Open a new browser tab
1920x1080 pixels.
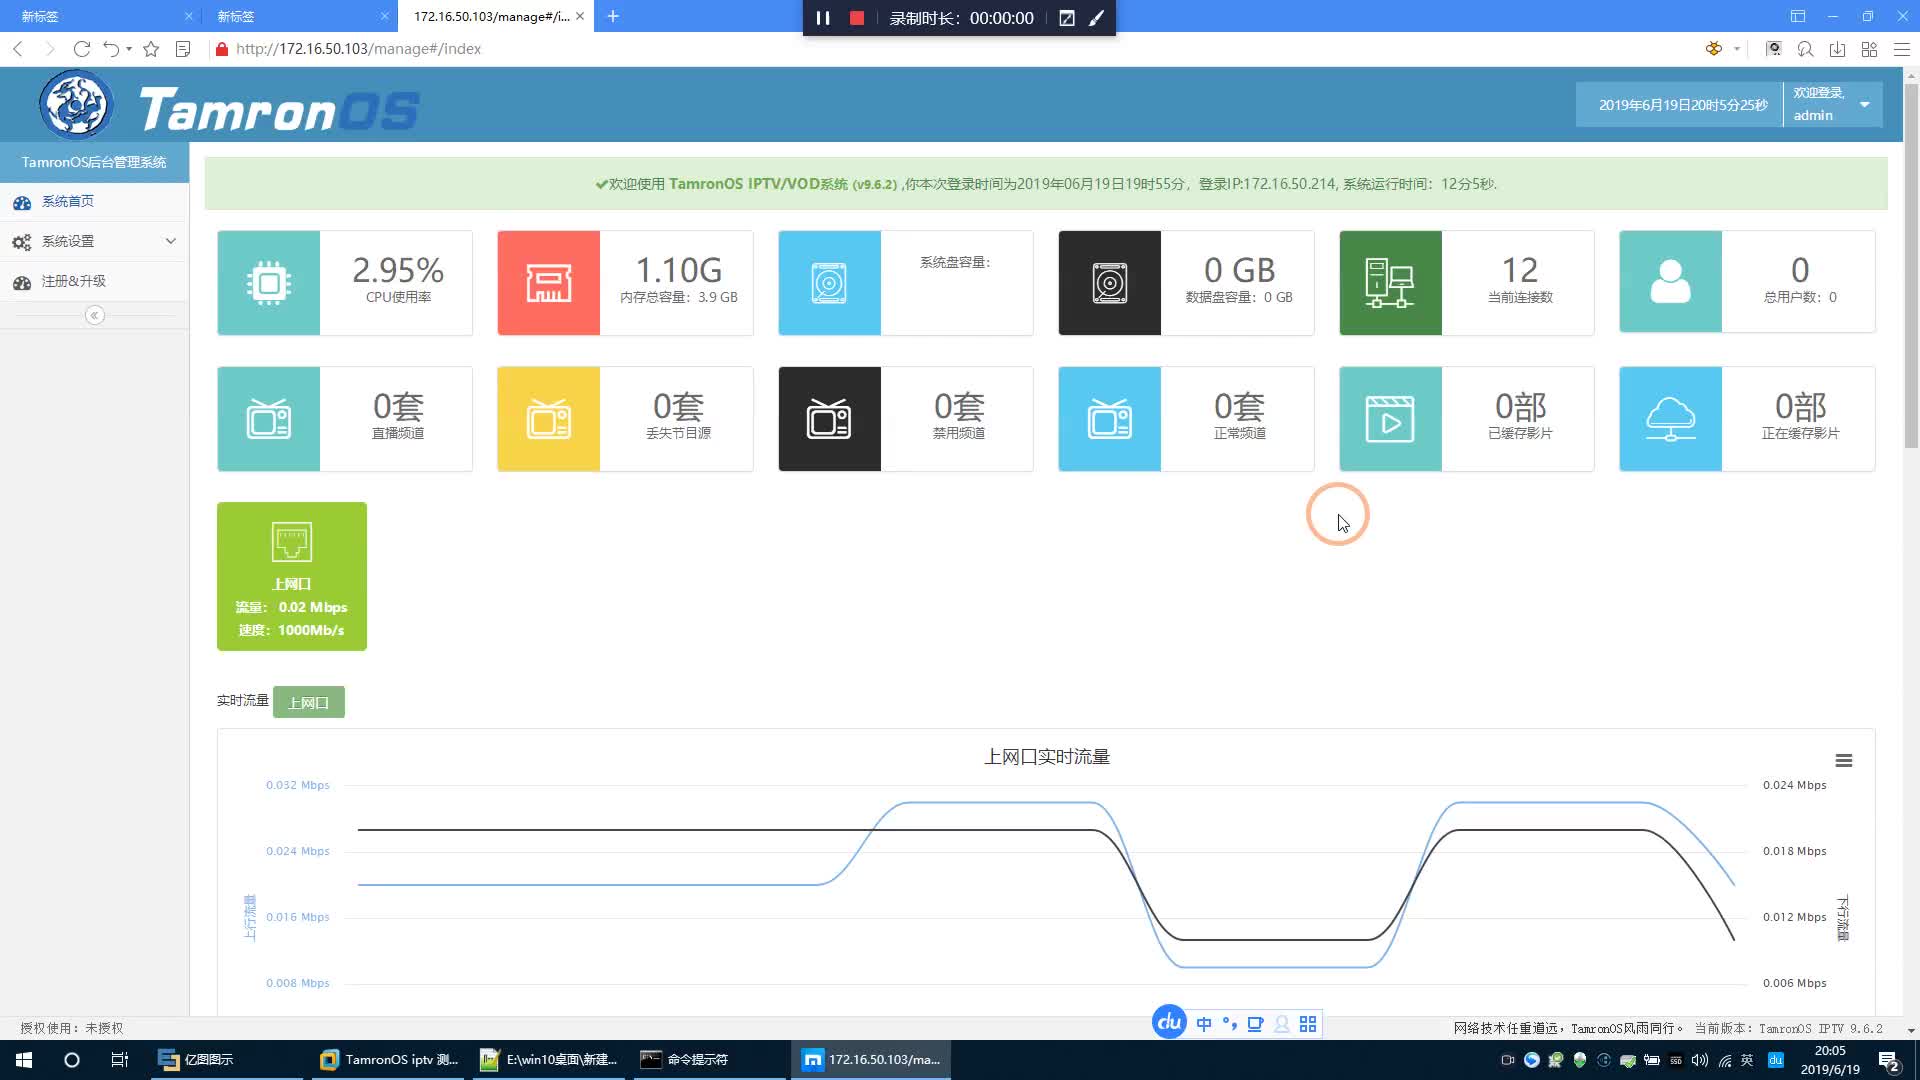click(x=613, y=16)
